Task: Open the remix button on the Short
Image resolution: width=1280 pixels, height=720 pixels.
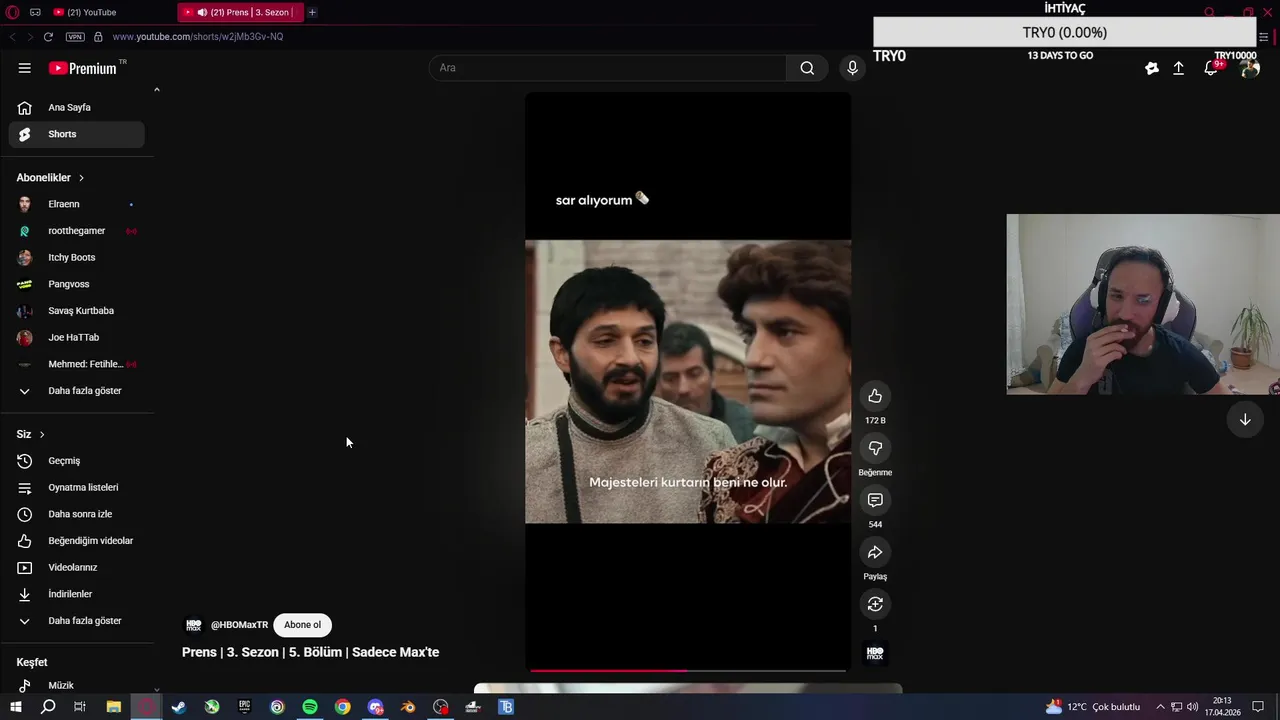Action: tap(875, 604)
